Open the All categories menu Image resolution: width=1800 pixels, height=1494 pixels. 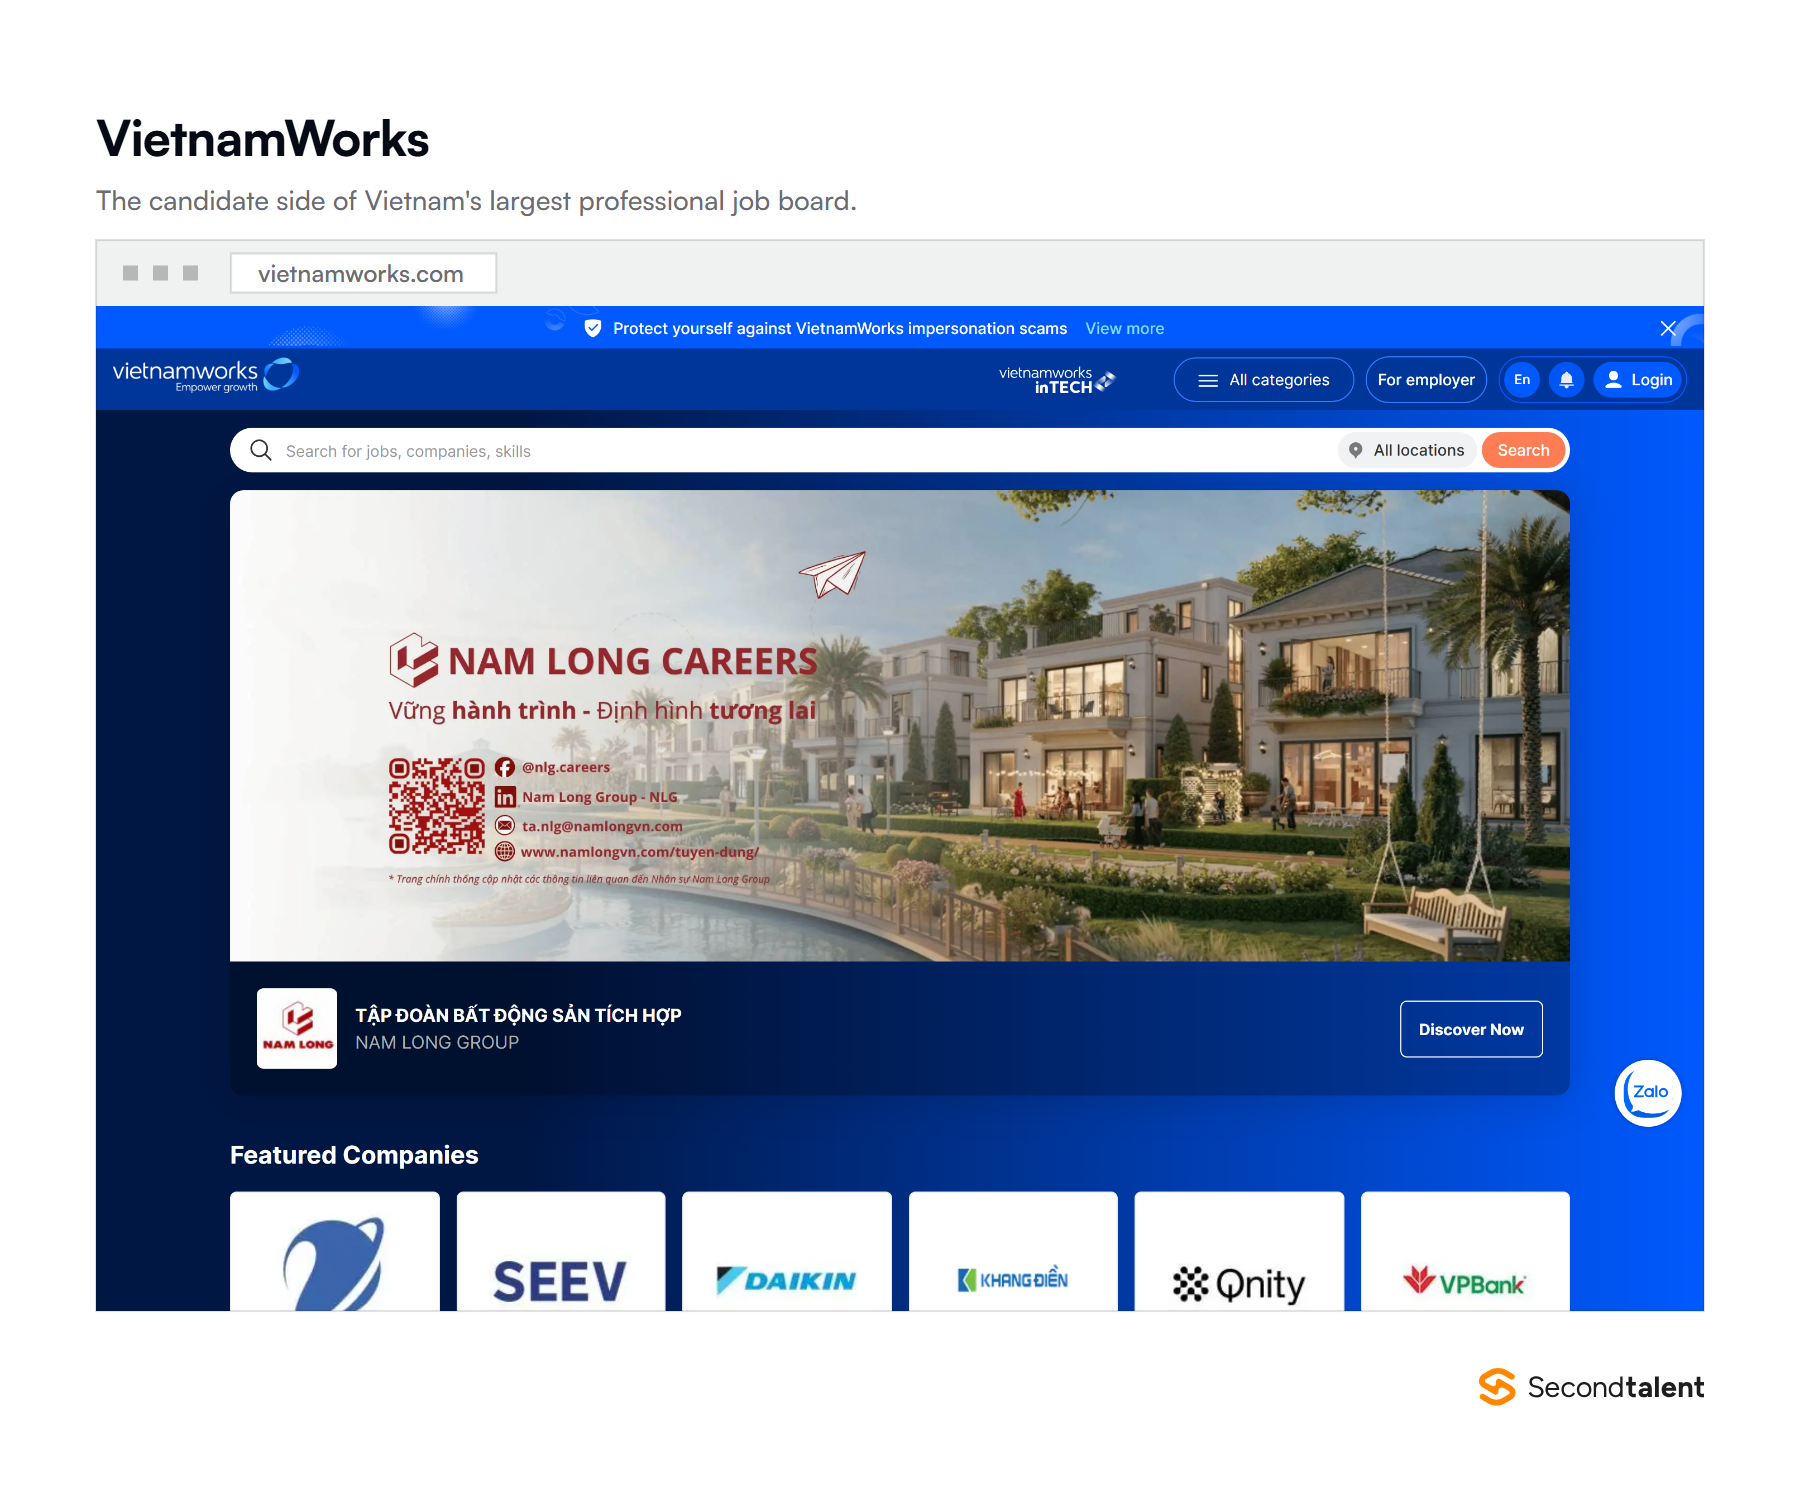(1263, 380)
